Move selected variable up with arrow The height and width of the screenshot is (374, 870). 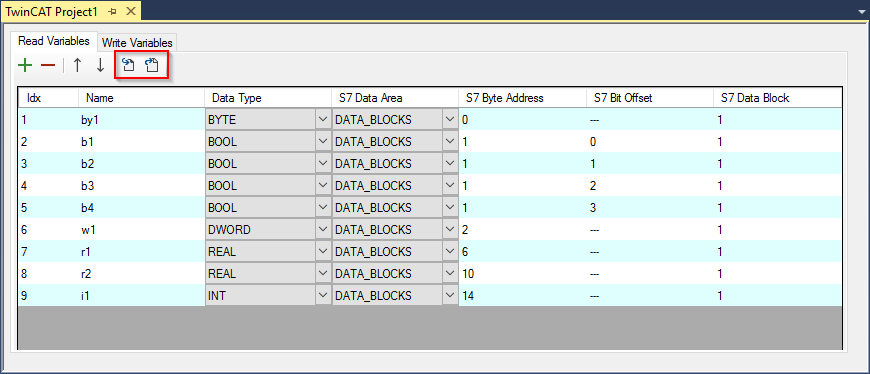(x=78, y=65)
